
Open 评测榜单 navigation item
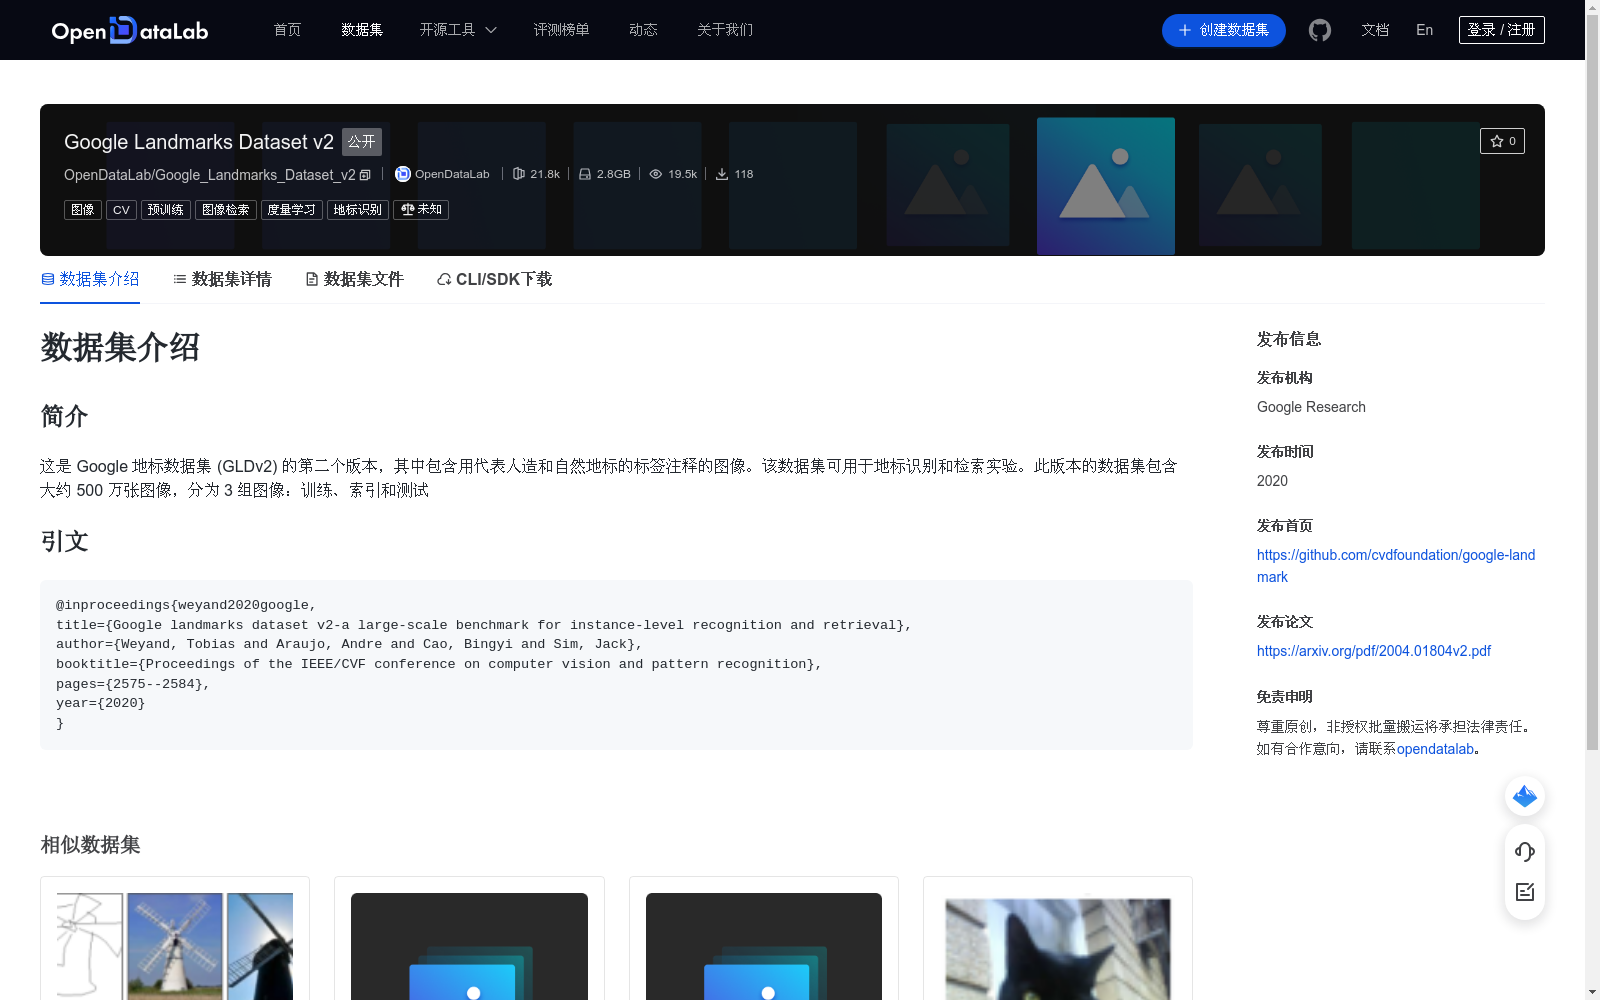click(x=561, y=30)
